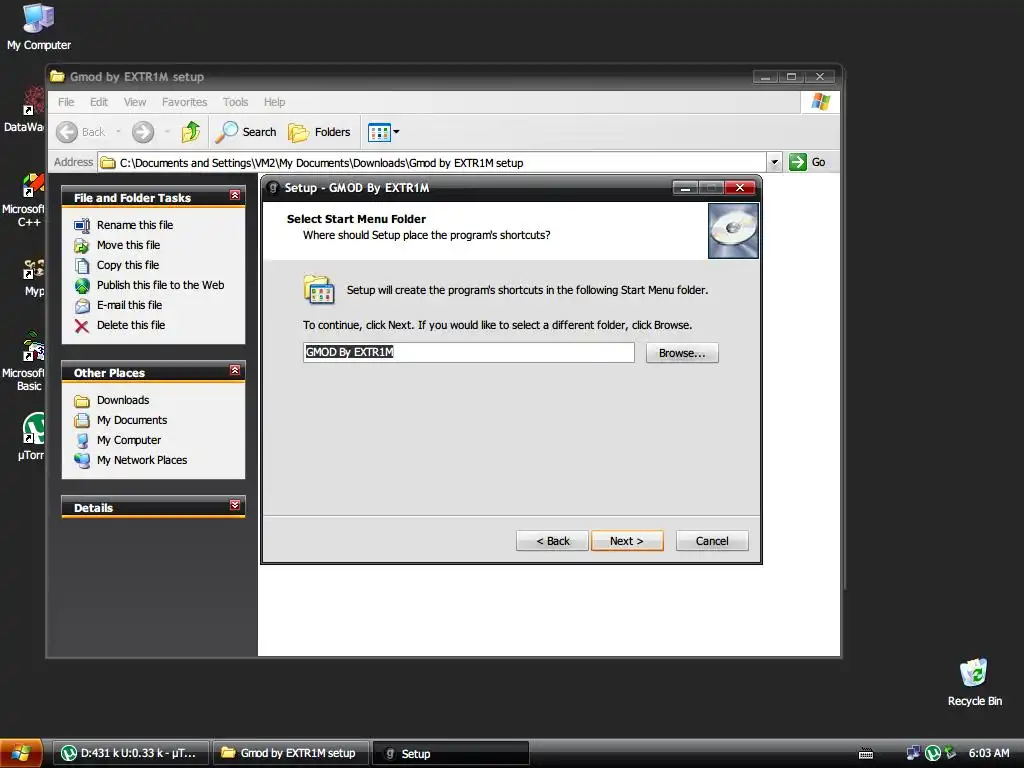Viewport: 1024px width, 768px height.
Task: Open My Computer desktop icon
Action: pyautogui.click(x=38, y=27)
